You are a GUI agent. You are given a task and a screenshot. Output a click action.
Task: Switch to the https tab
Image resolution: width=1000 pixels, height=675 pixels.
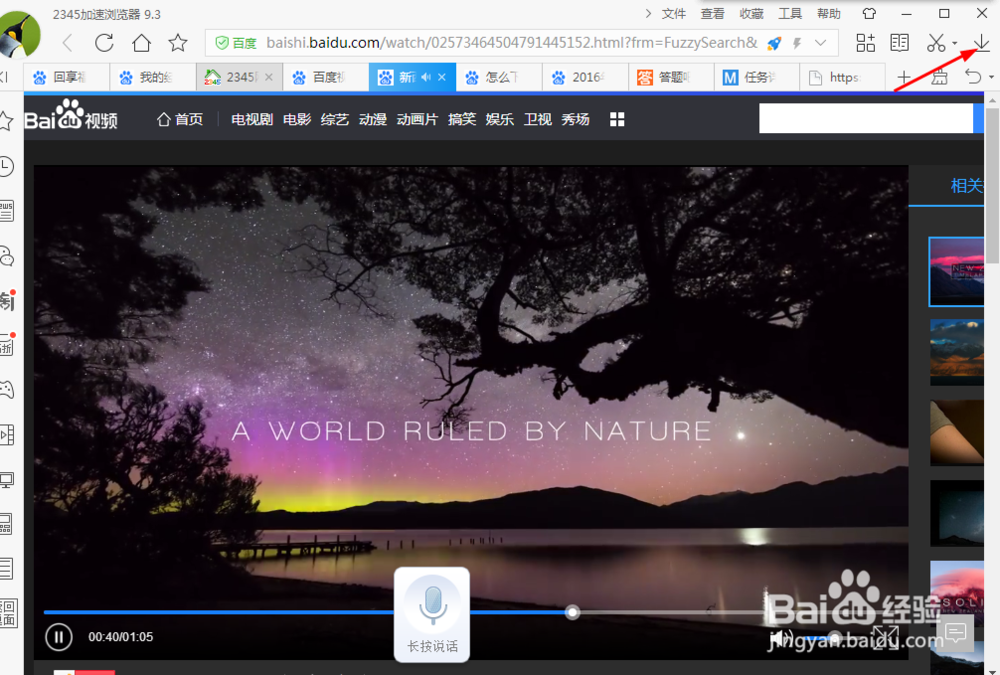point(843,77)
